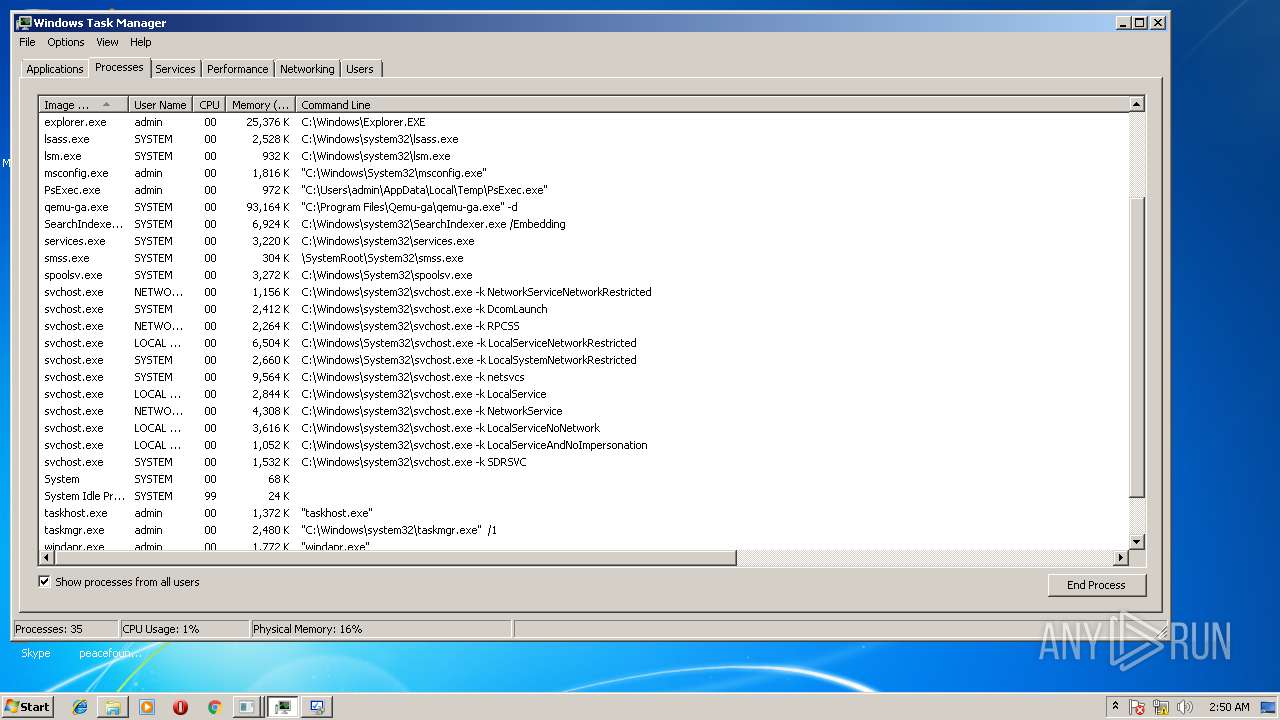Switch to the Networking tab
The height and width of the screenshot is (720, 1280).
click(x=307, y=69)
